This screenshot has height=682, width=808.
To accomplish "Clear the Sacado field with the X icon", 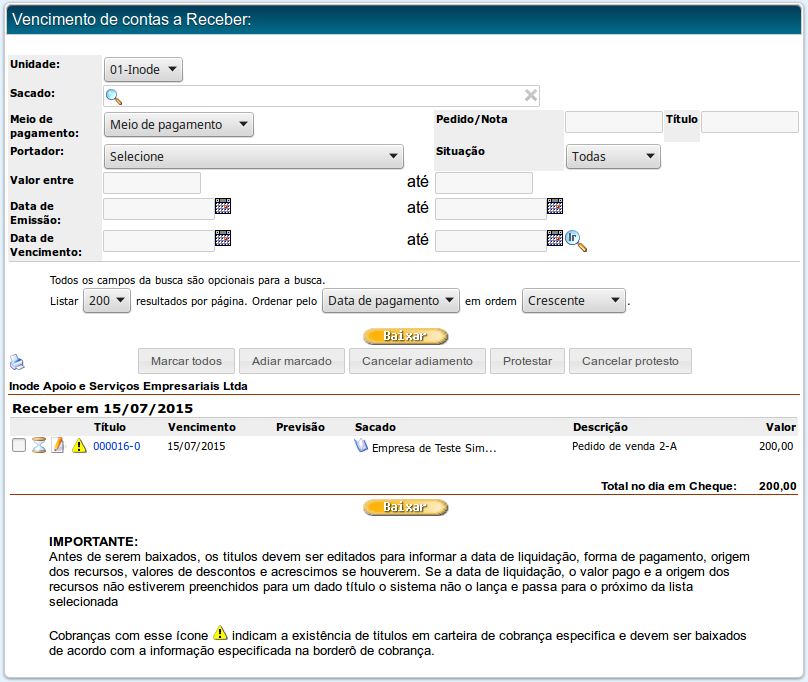I will click(531, 96).
